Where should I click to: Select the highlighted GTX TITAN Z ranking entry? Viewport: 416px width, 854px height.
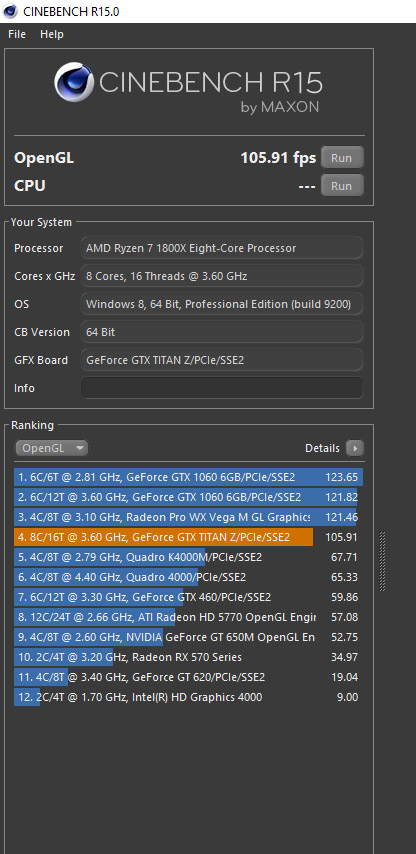coord(188,537)
